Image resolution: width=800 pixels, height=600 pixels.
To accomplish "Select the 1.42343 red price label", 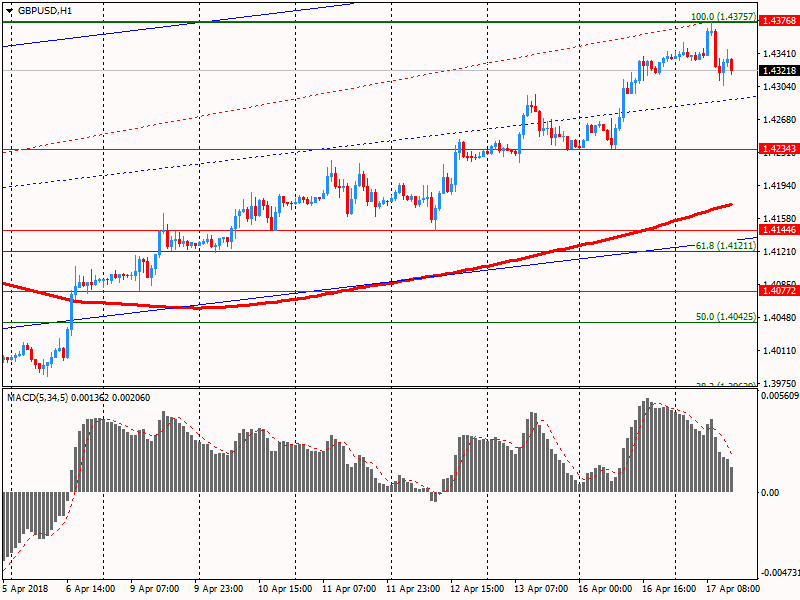I will click(x=779, y=149).
